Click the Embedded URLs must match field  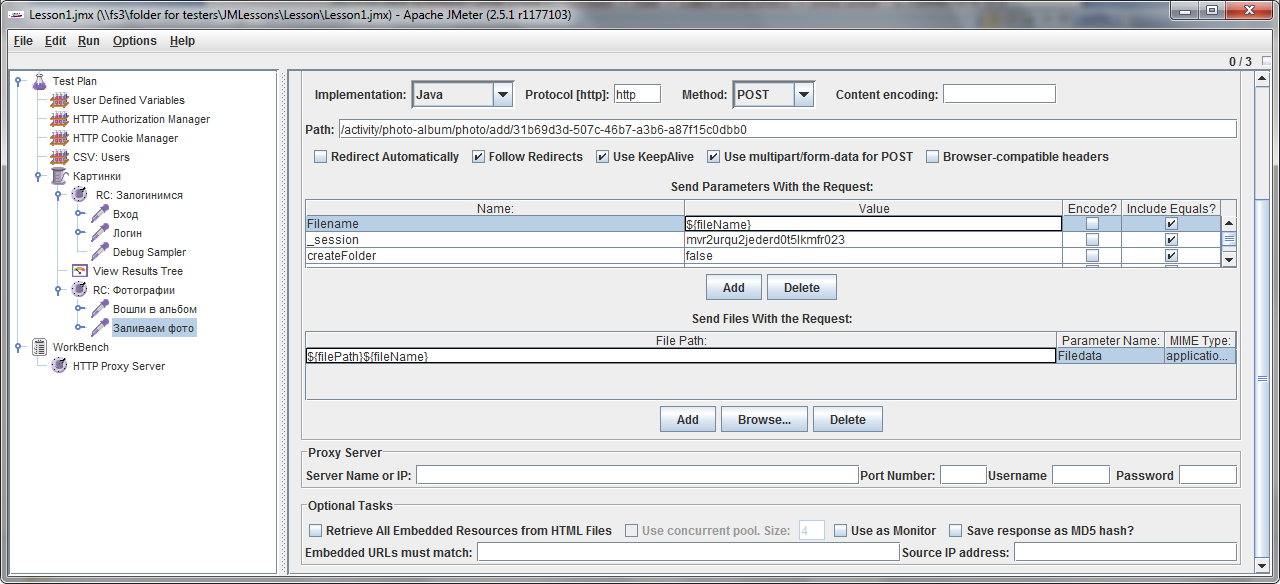click(688, 552)
